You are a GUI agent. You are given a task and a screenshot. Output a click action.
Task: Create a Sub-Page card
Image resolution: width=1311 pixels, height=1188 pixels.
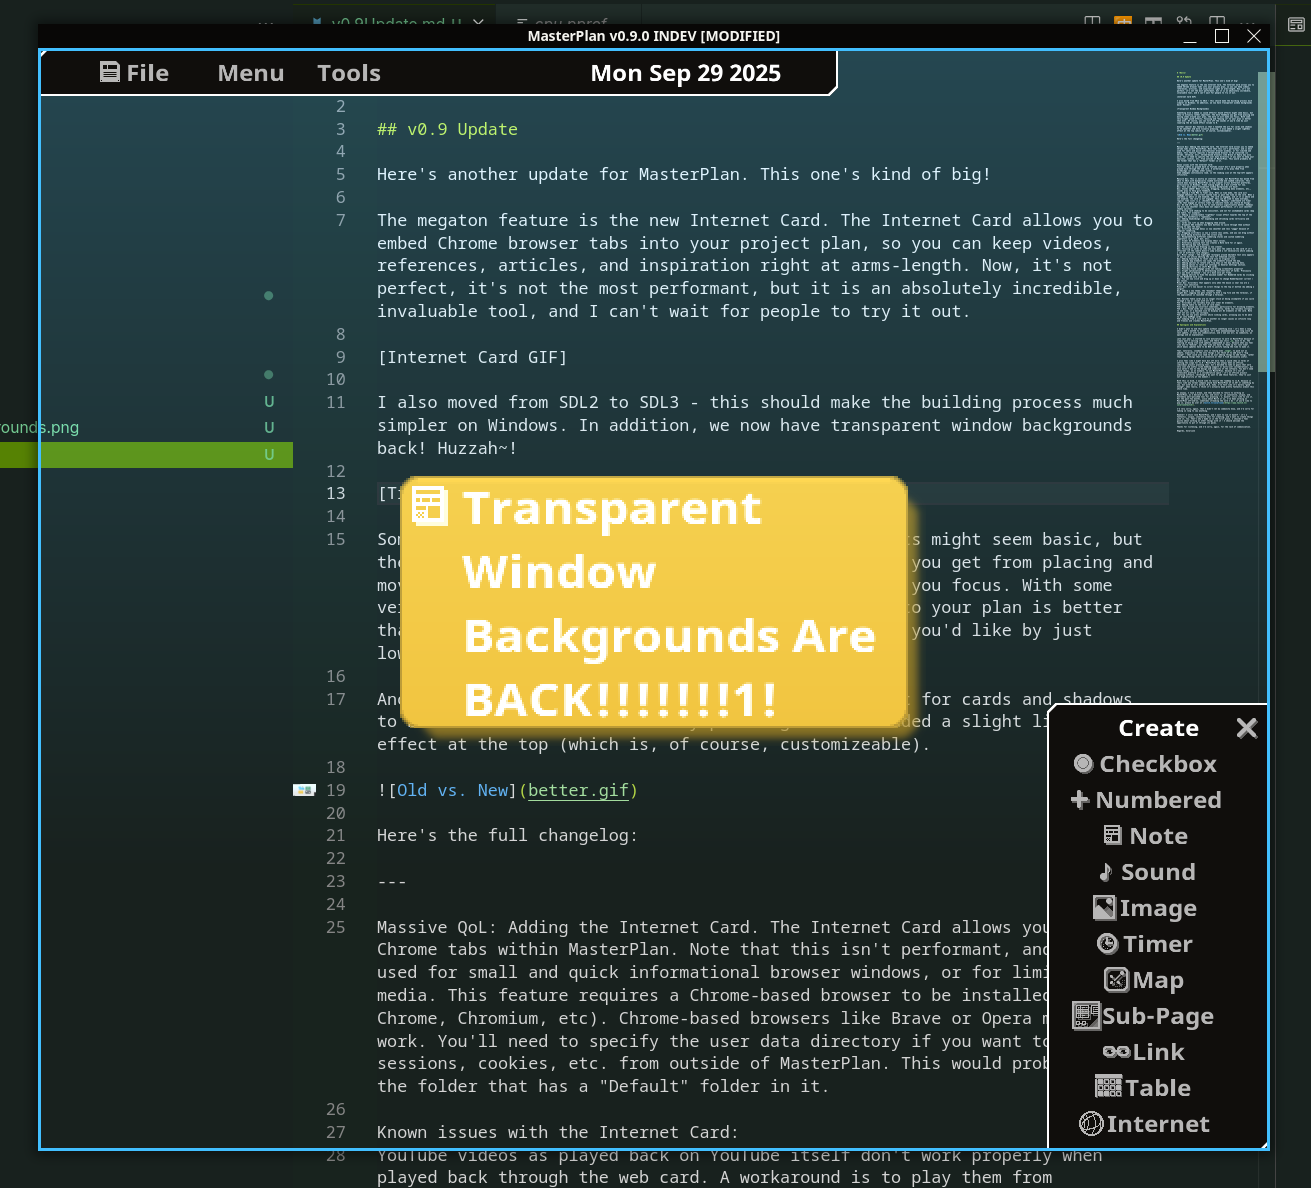[x=1144, y=1016]
